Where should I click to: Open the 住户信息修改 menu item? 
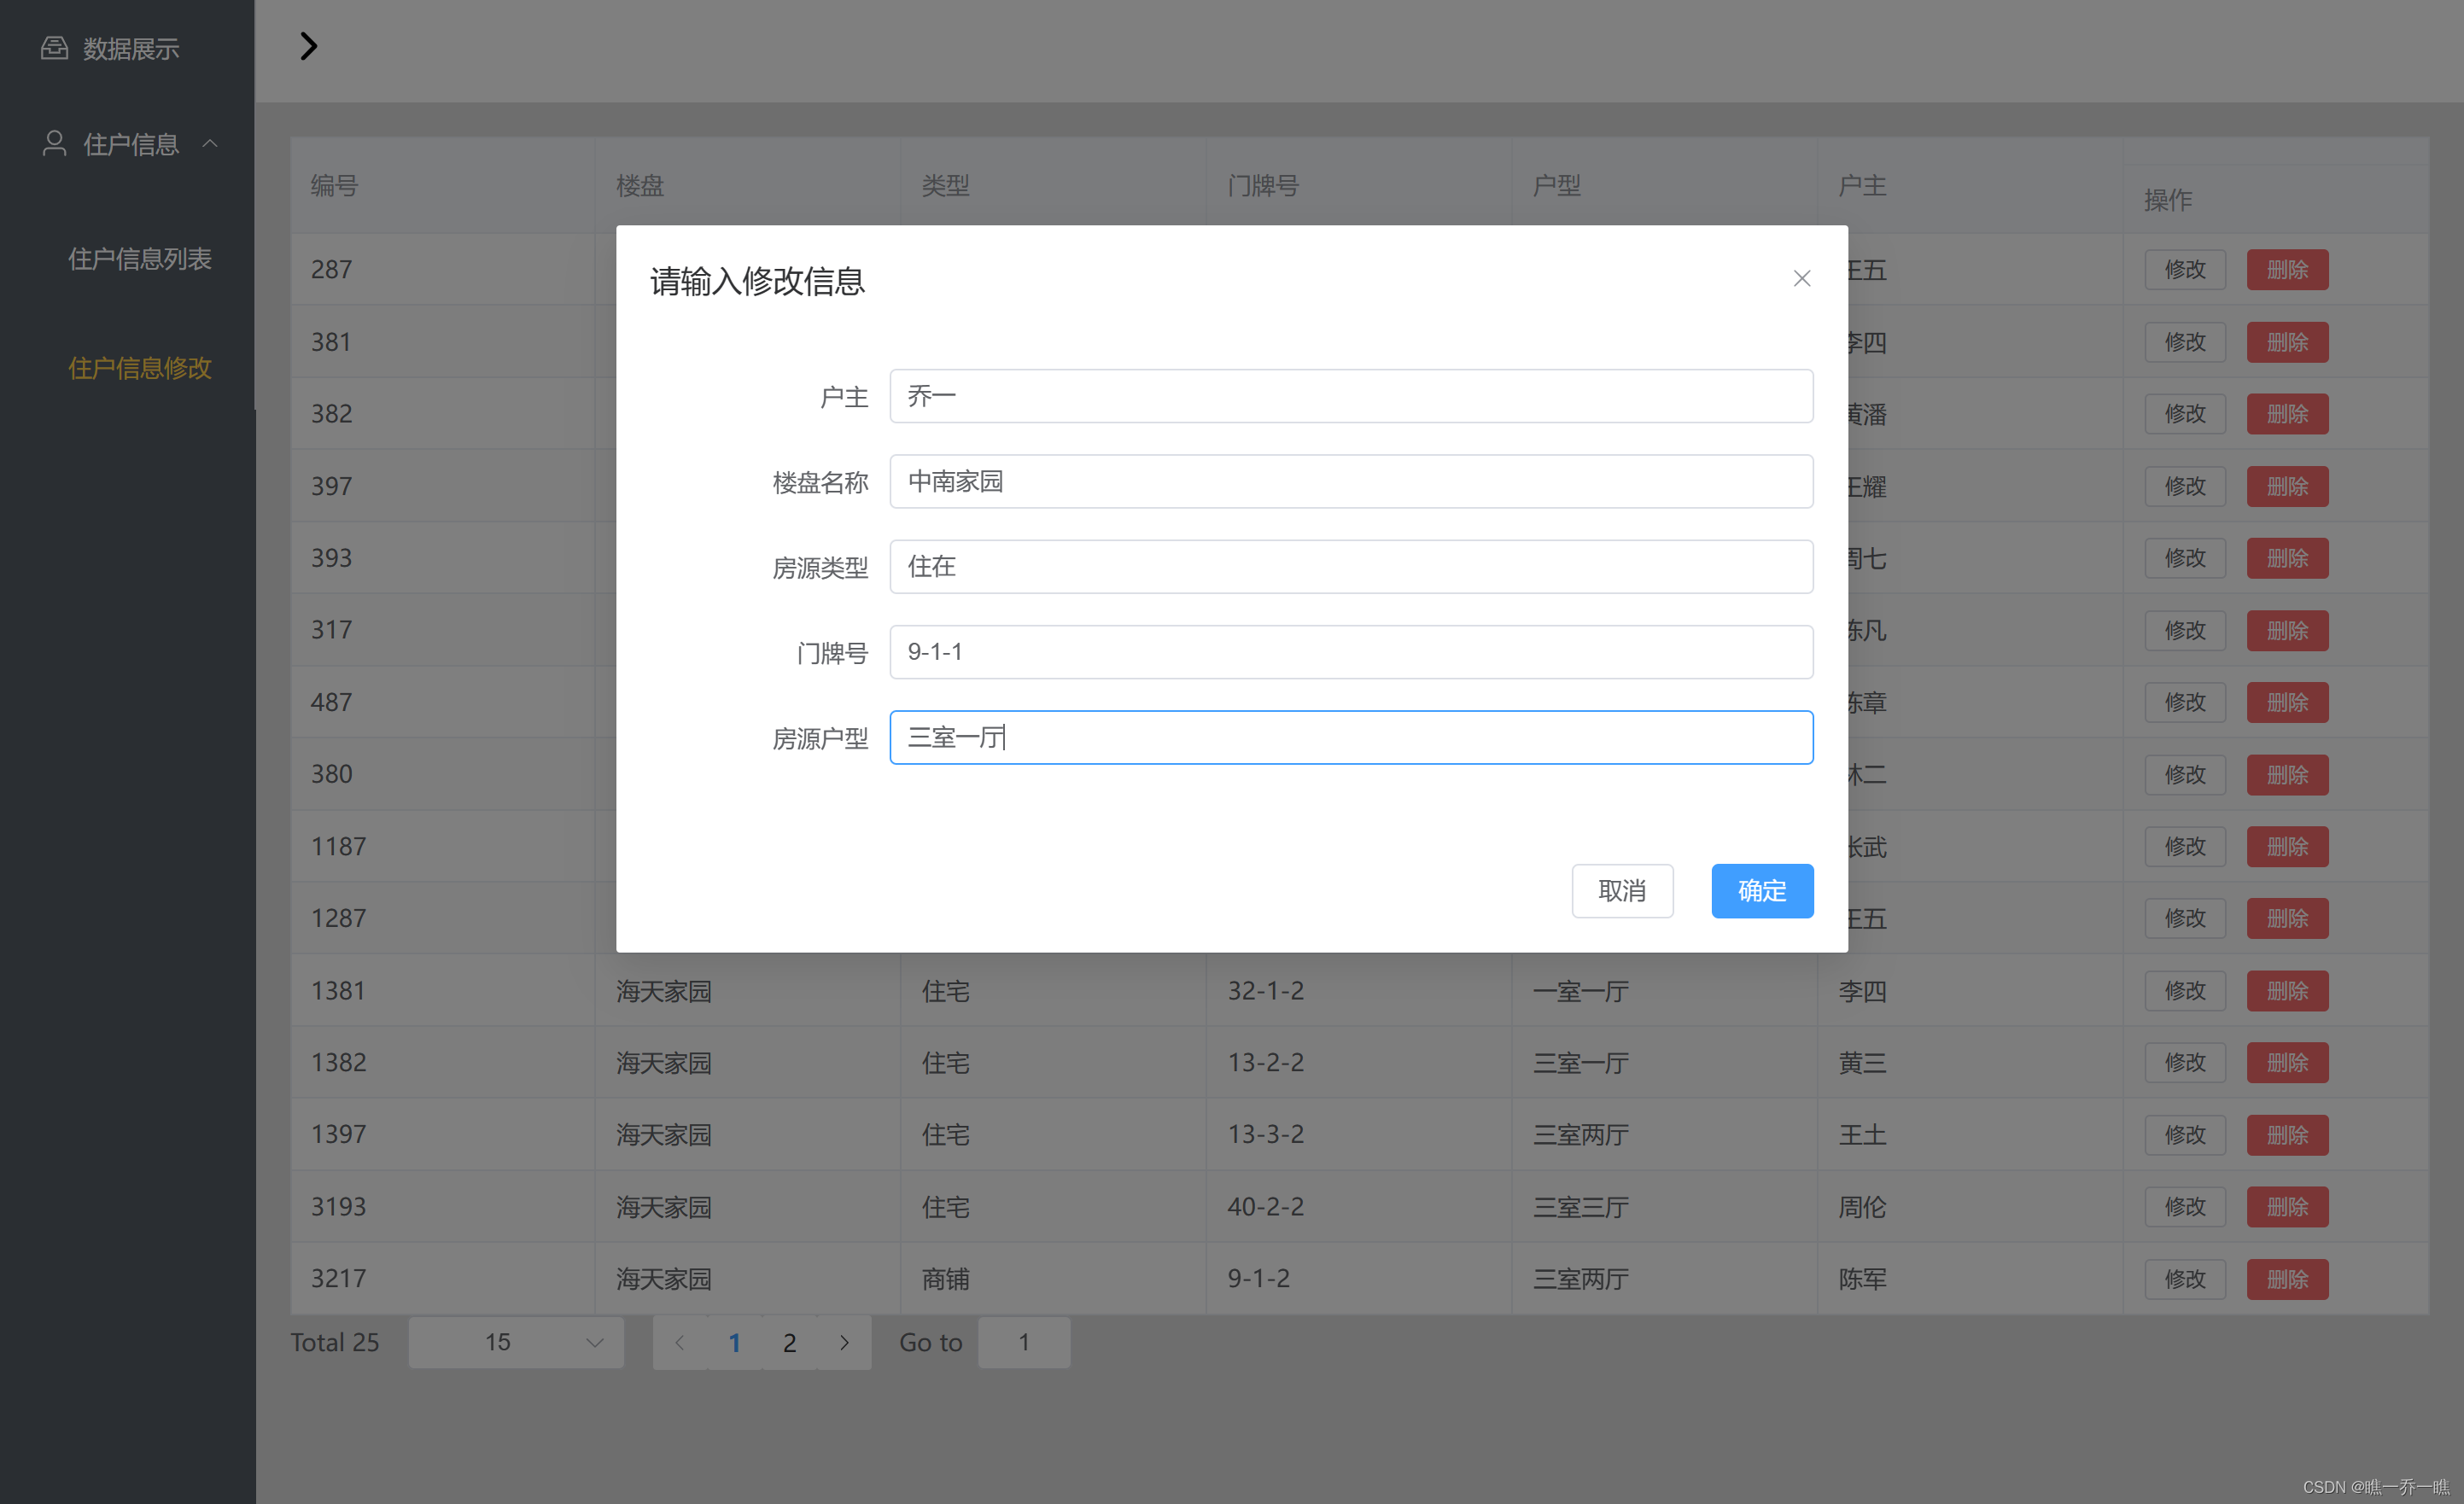140,368
